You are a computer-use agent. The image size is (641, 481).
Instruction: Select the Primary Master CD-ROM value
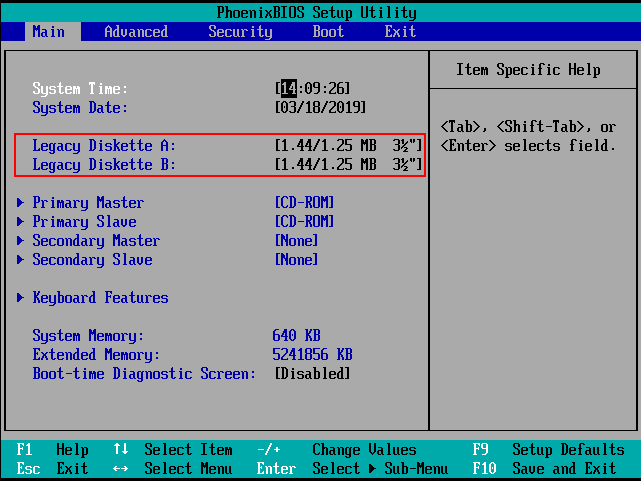click(x=304, y=203)
